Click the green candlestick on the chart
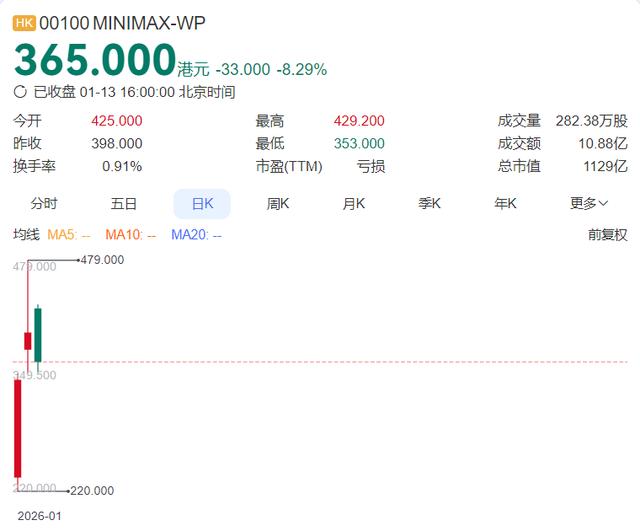This screenshot has width=640, height=531. (x=38, y=334)
